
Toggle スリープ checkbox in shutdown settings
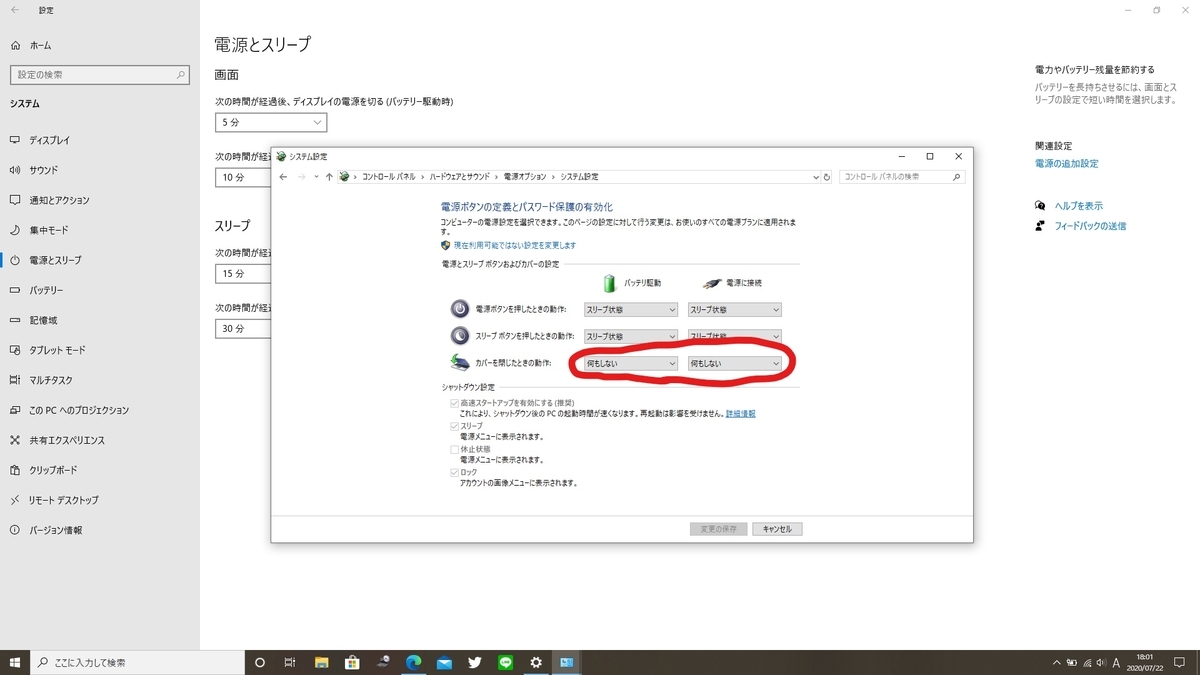click(x=455, y=426)
